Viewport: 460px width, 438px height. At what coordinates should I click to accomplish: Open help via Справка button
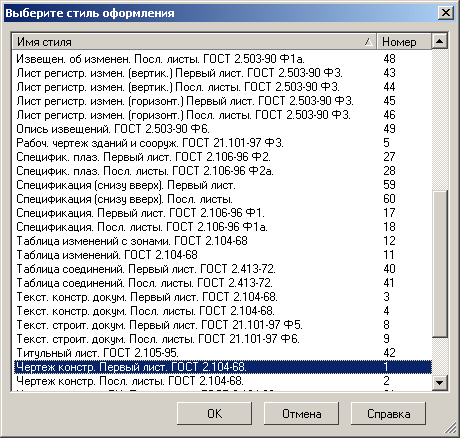point(388,414)
